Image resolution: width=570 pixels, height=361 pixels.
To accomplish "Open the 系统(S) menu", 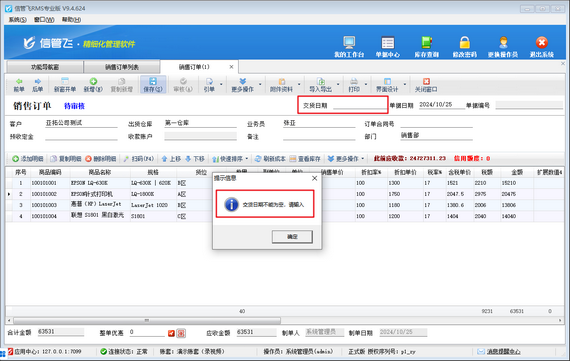I will [x=17, y=20].
